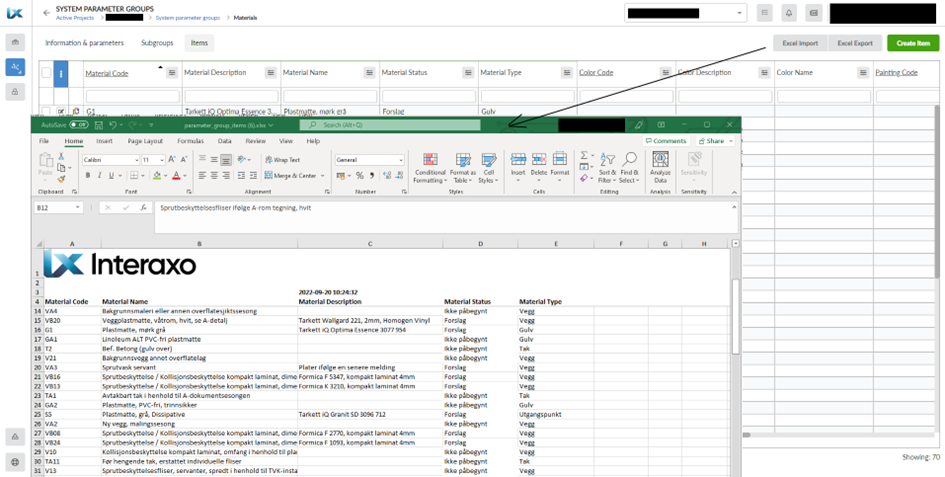Open the Formulas ribbon tab
Screen dimensions: 945x477
click(x=190, y=141)
